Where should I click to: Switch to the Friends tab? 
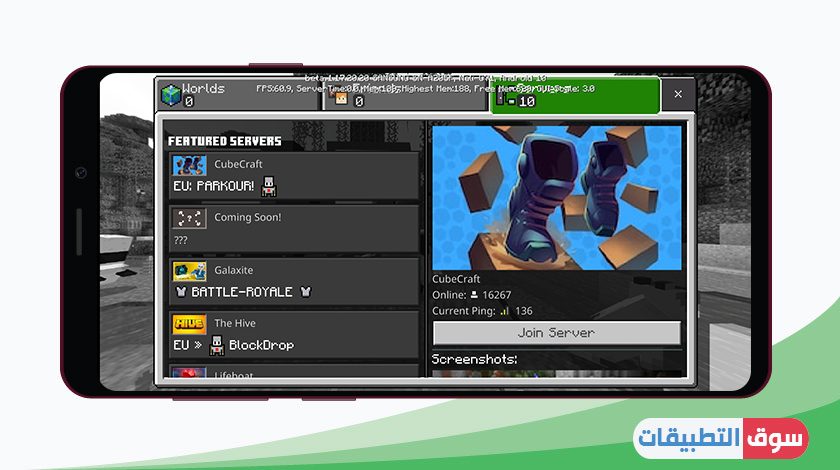406,95
